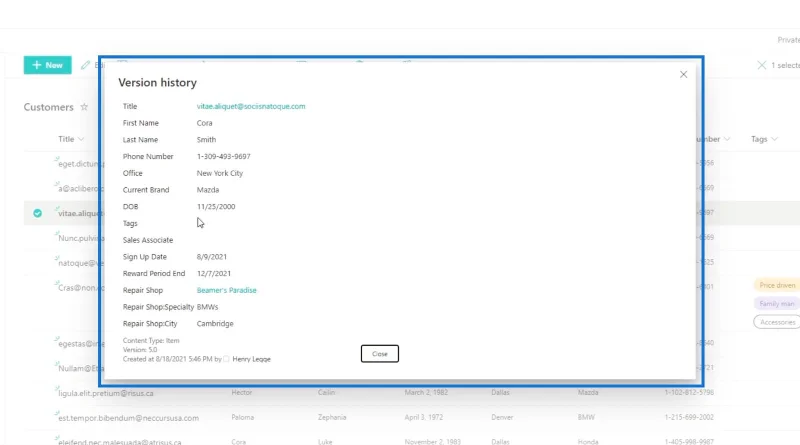
Task: Click the Close button in Version history
Action: click(x=380, y=354)
